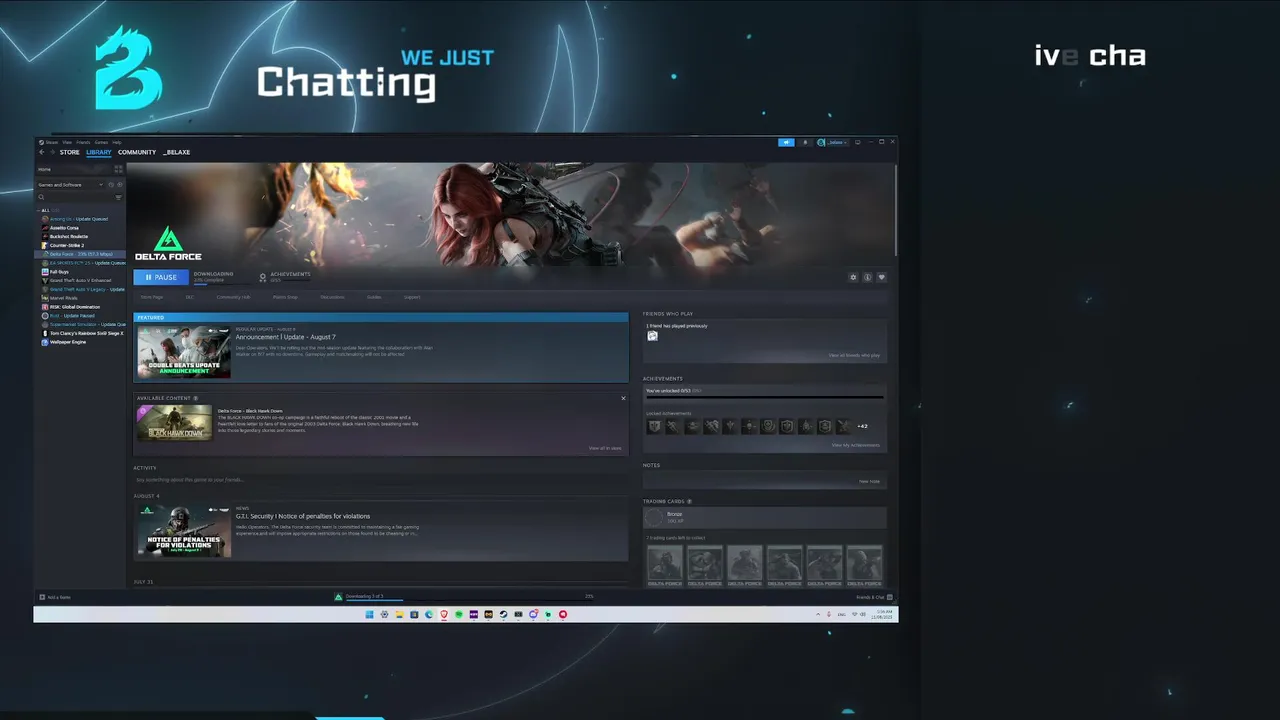Select Fall Guys in the library list
Screen dimensions: 1280x720
coord(80,272)
